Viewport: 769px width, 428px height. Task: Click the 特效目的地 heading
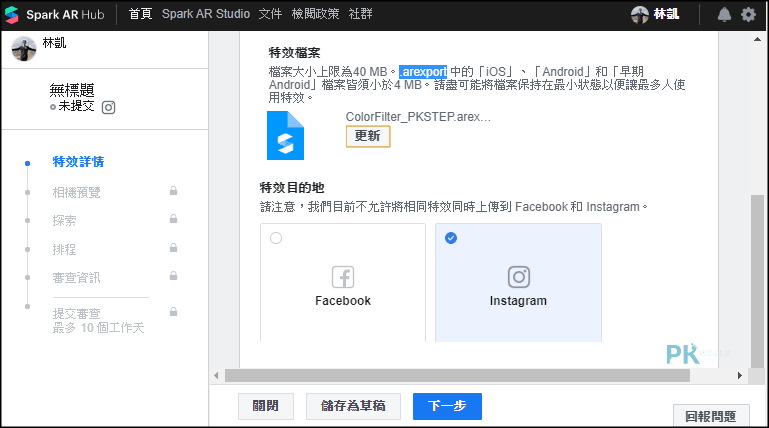[x=292, y=187]
